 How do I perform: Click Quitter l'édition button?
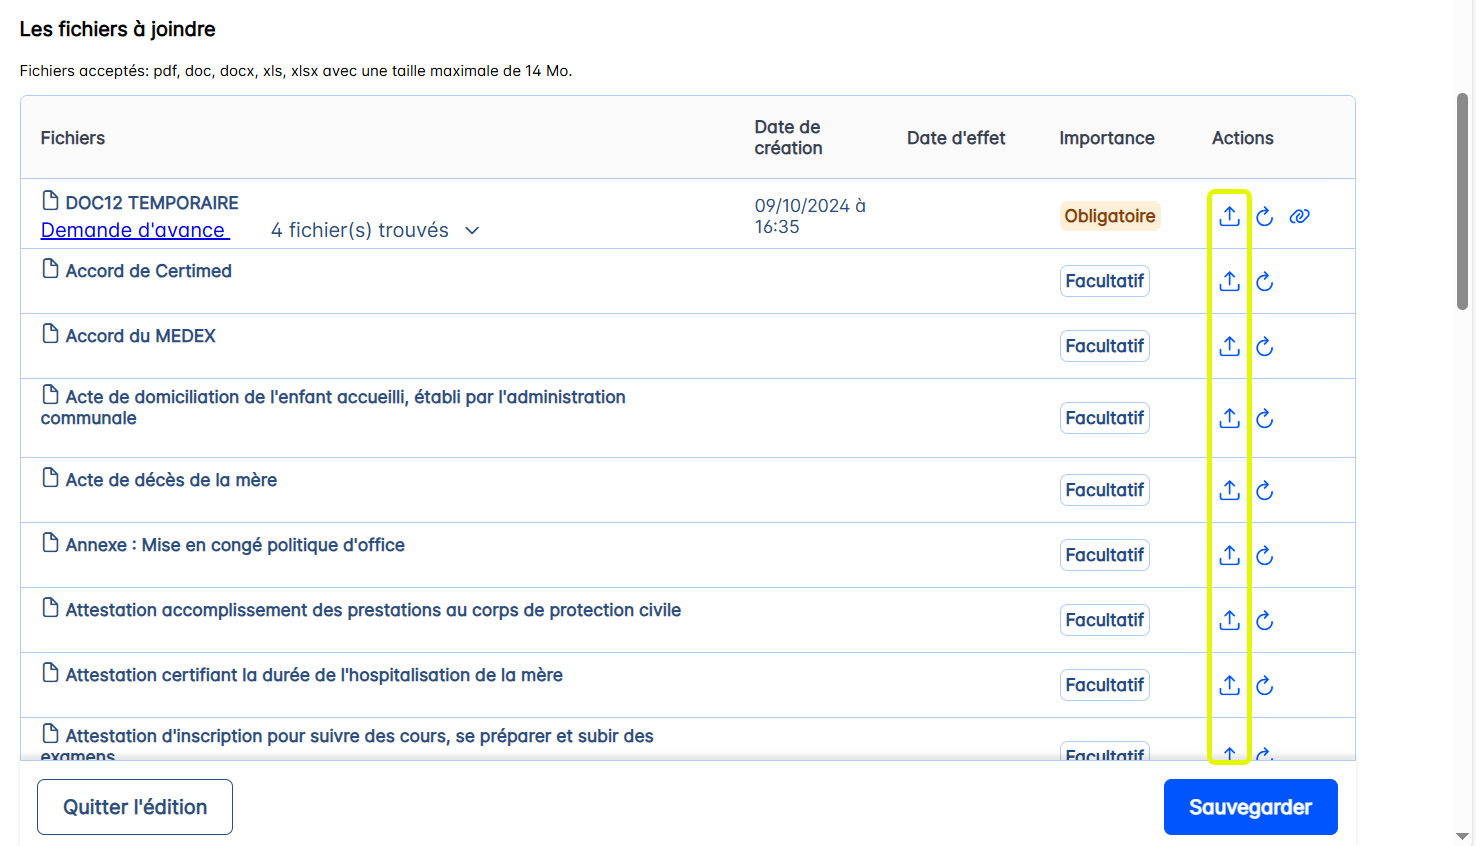point(135,807)
